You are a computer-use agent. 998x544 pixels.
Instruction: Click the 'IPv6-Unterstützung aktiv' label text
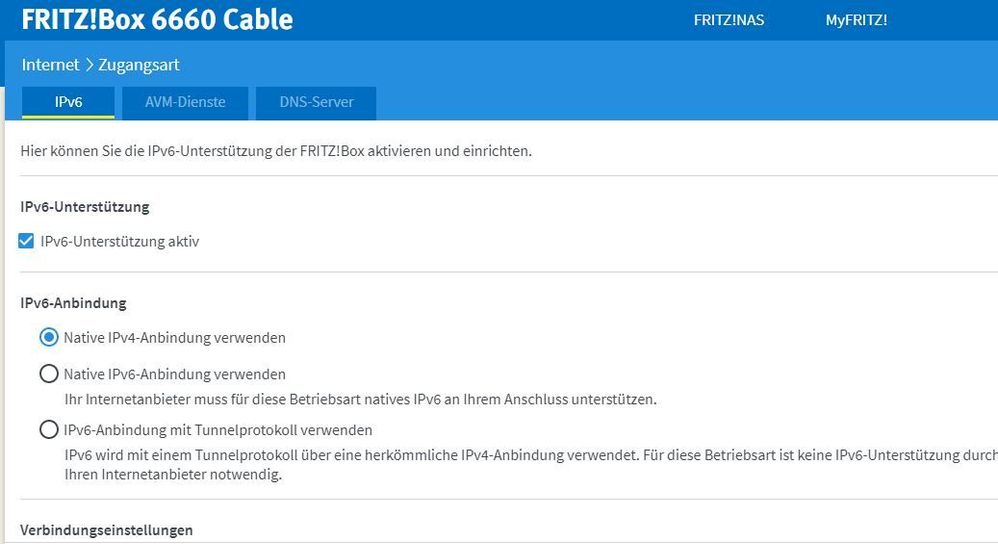click(120, 241)
